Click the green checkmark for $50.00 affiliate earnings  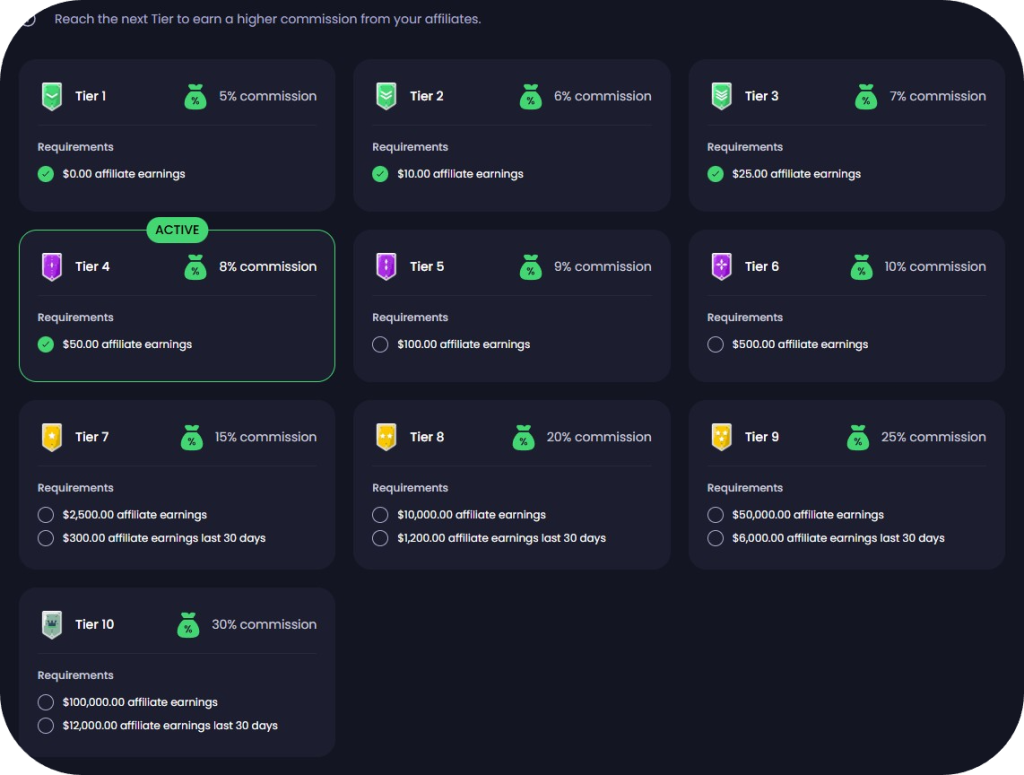tap(45, 345)
